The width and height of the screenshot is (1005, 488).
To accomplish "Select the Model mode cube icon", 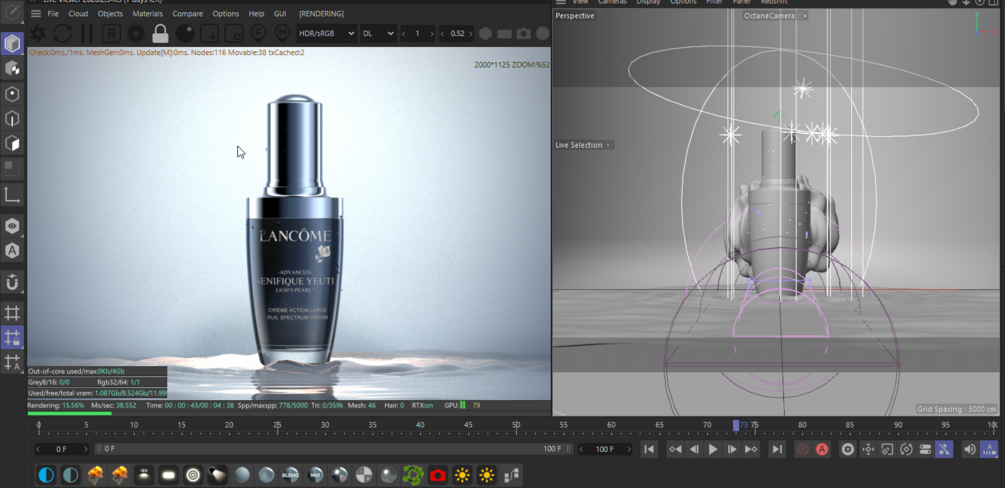I will click(x=12, y=44).
